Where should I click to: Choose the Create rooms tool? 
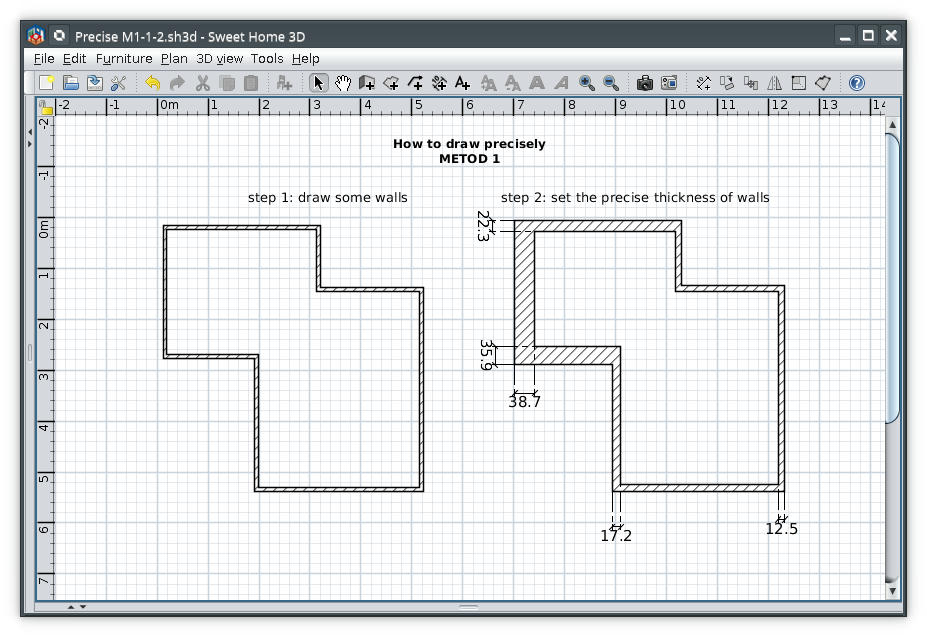tap(391, 83)
